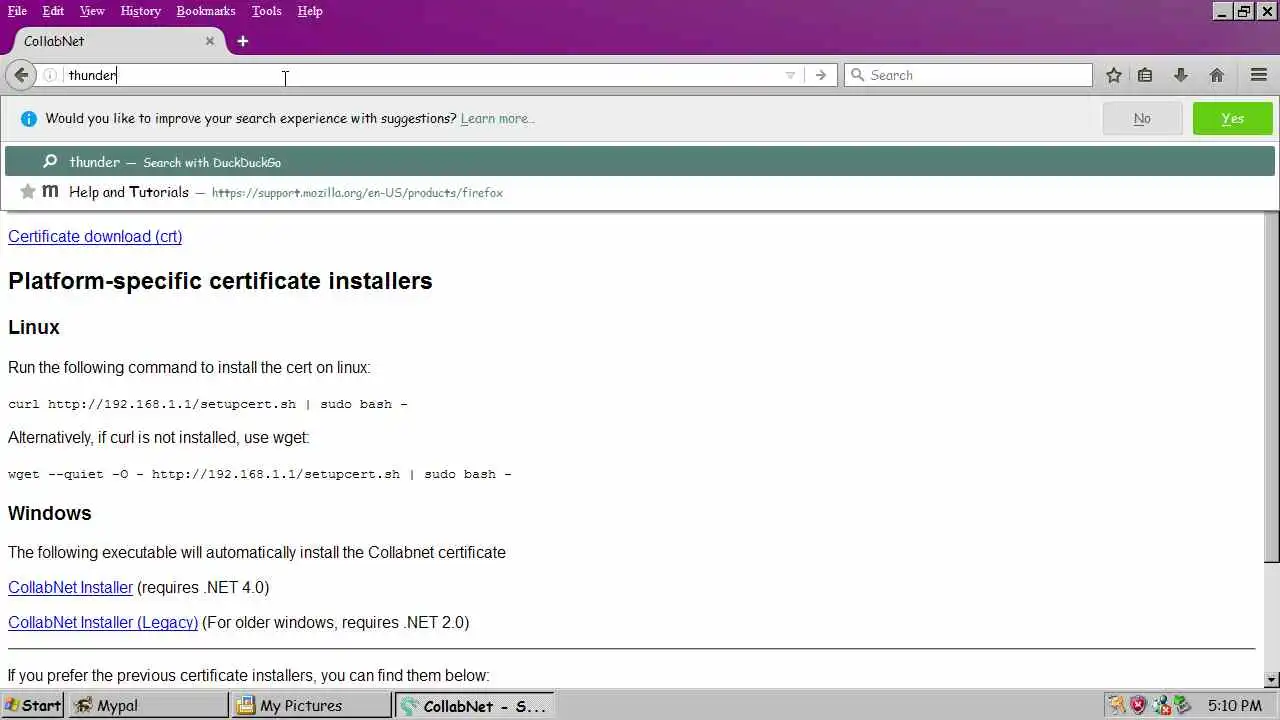Click the magnifier icon in thunder suggestion row
This screenshot has height=720, width=1280.
click(x=50, y=161)
